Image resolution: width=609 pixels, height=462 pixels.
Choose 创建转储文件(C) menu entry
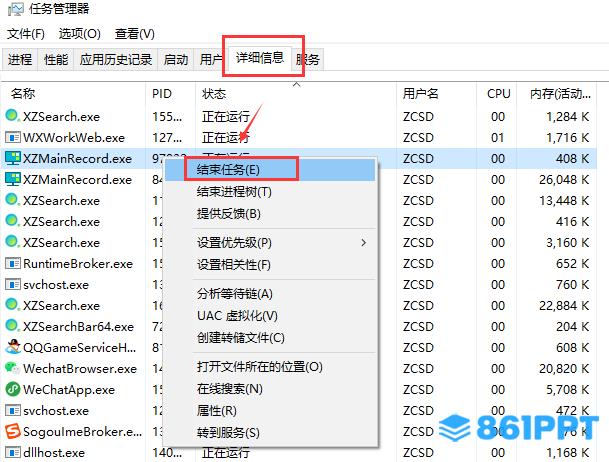[x=271, y=338]
